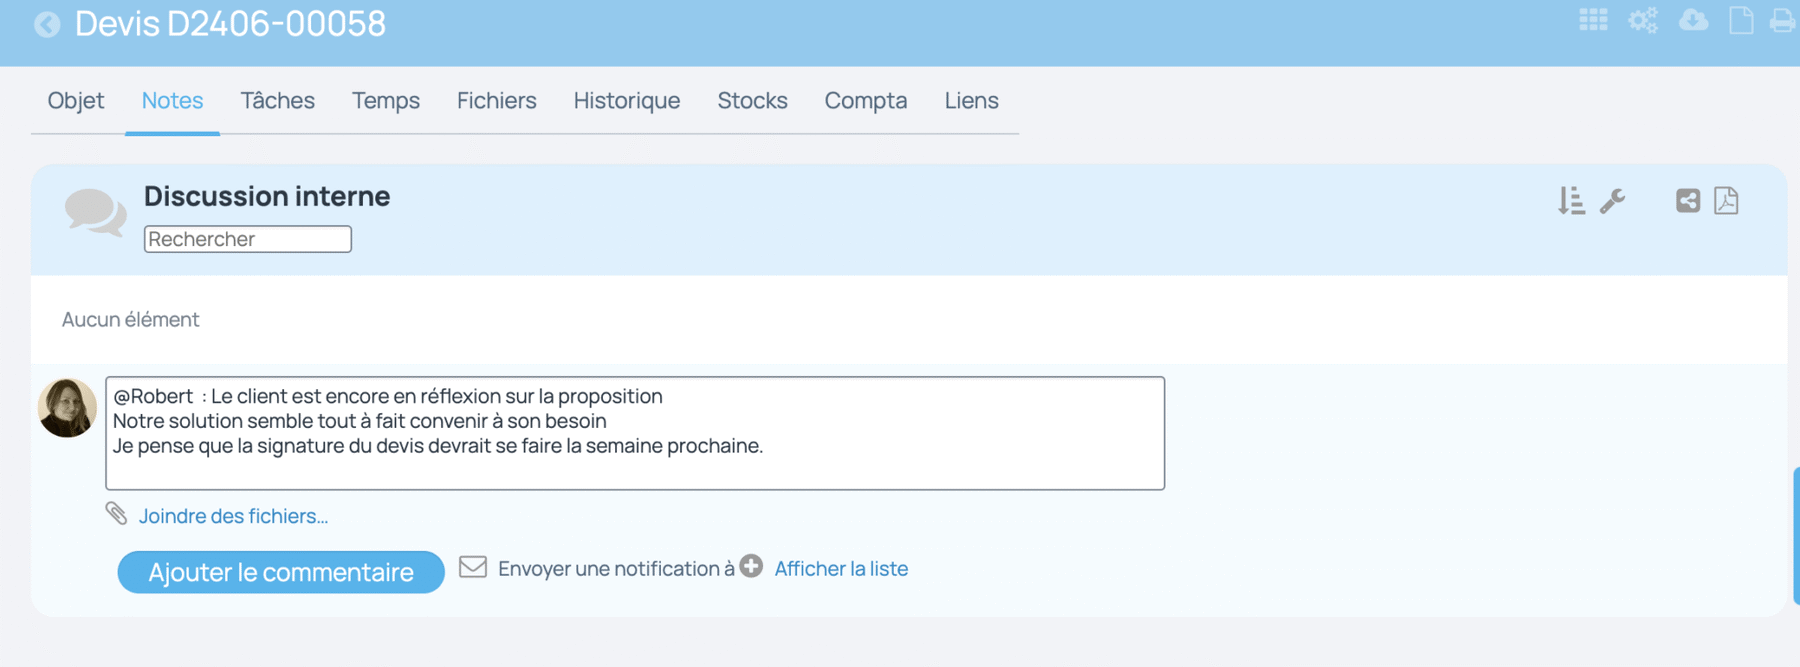Viewport: 1800px width, 667px height.
Task: Select the Compta tab
Action: click(866, 100)
